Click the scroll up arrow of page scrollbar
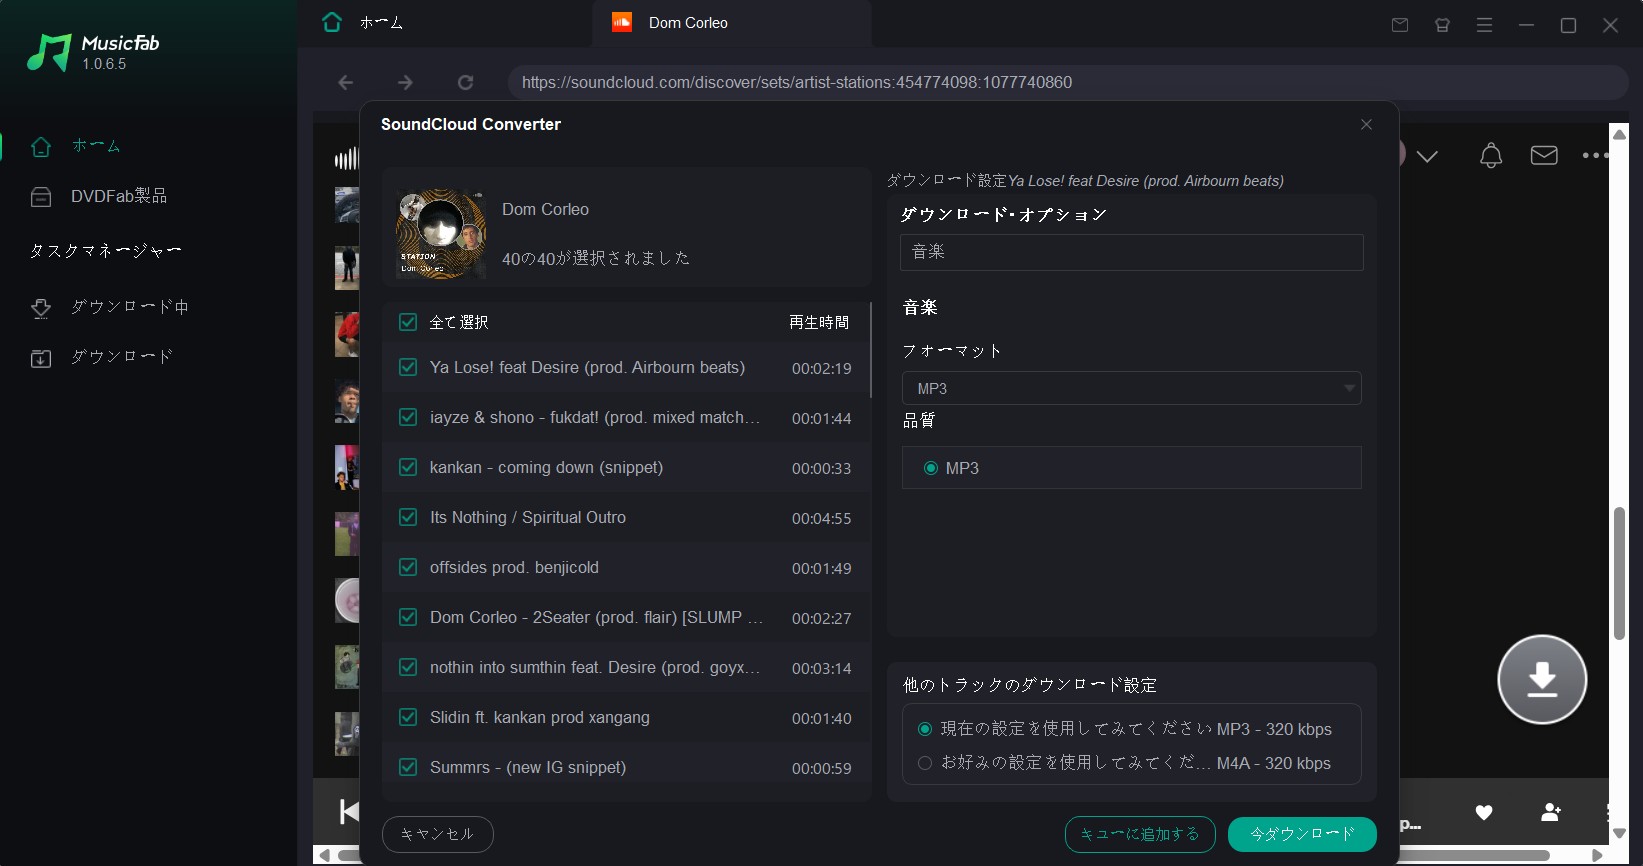The height and width of the screenshot is (866, 1643). click(x=1619, y=133)
